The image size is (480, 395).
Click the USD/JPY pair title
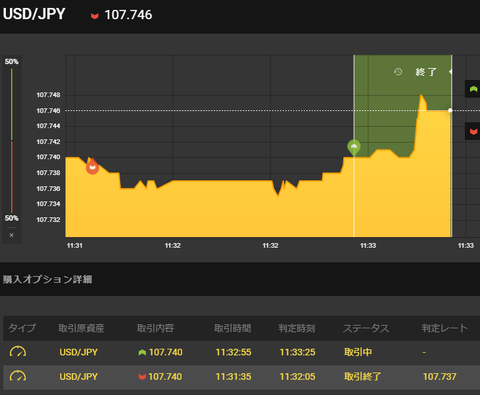[34, 14]
